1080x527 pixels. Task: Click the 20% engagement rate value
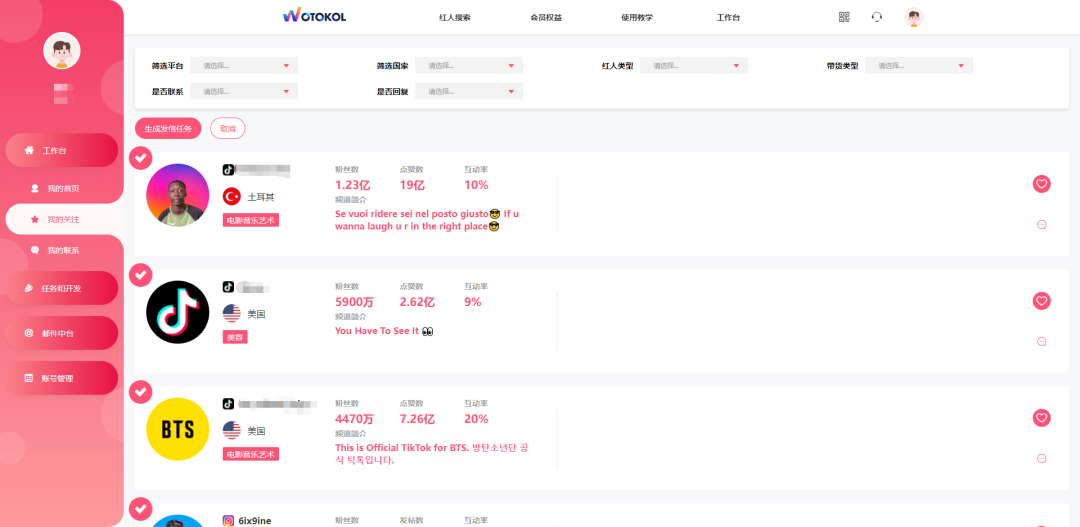pyautogui.click(x=476, y=419)
